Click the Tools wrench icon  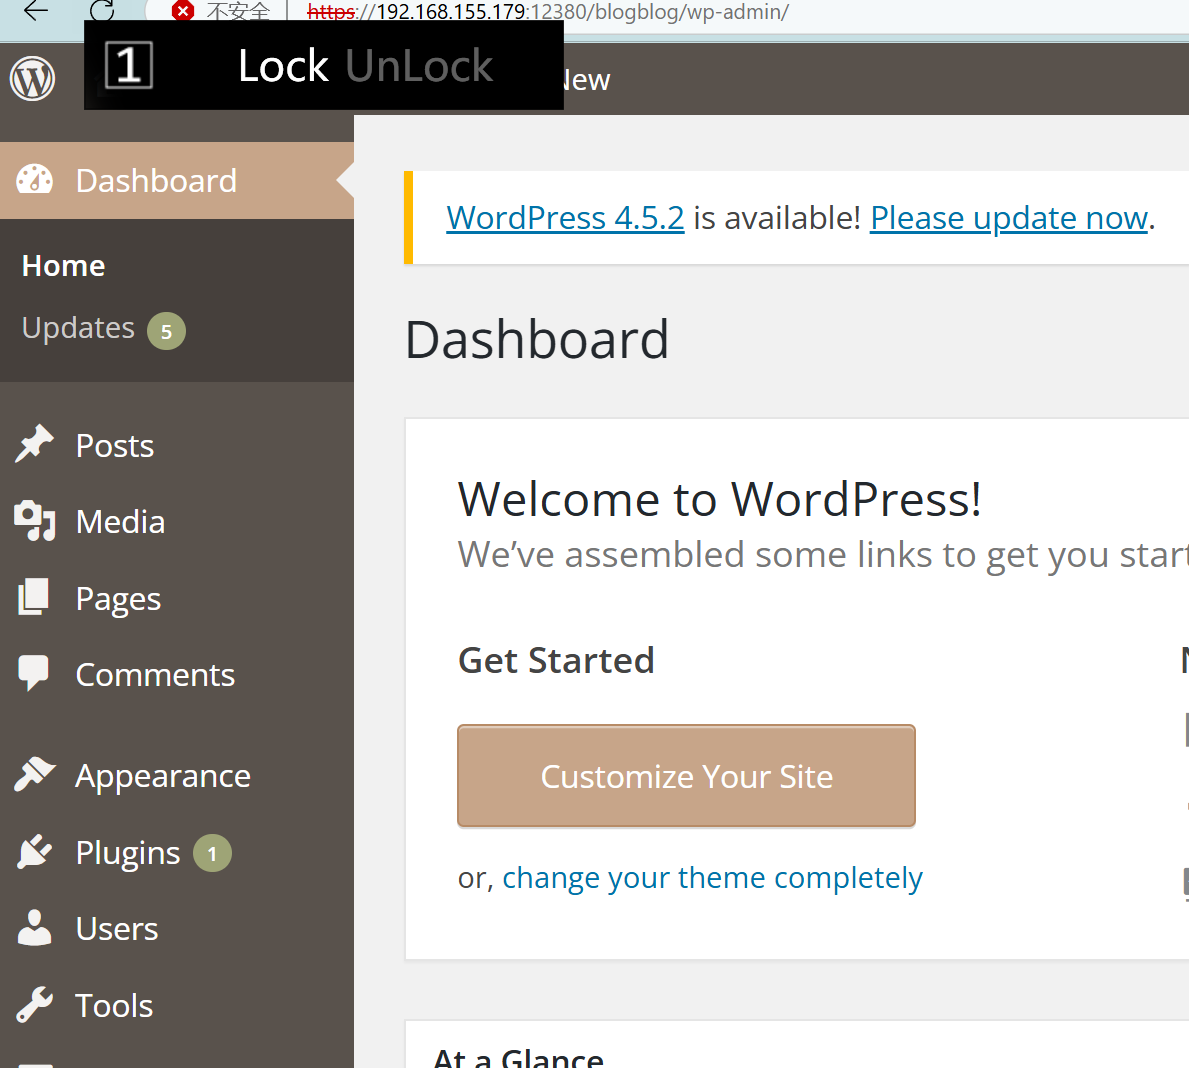pos(34,1005)
